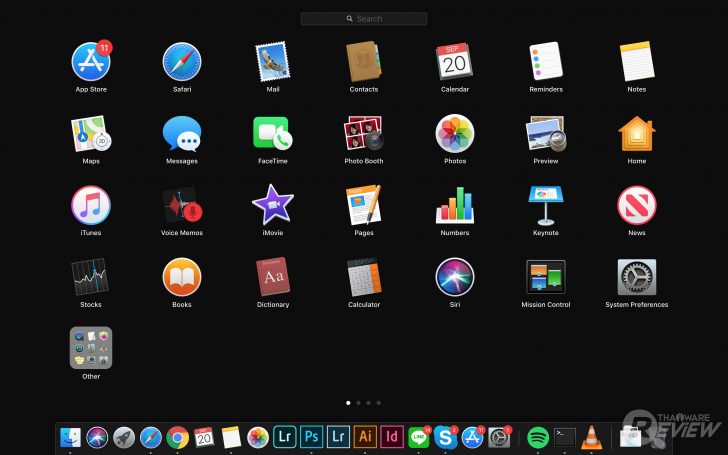Launch iTunes

coord(91,205)
